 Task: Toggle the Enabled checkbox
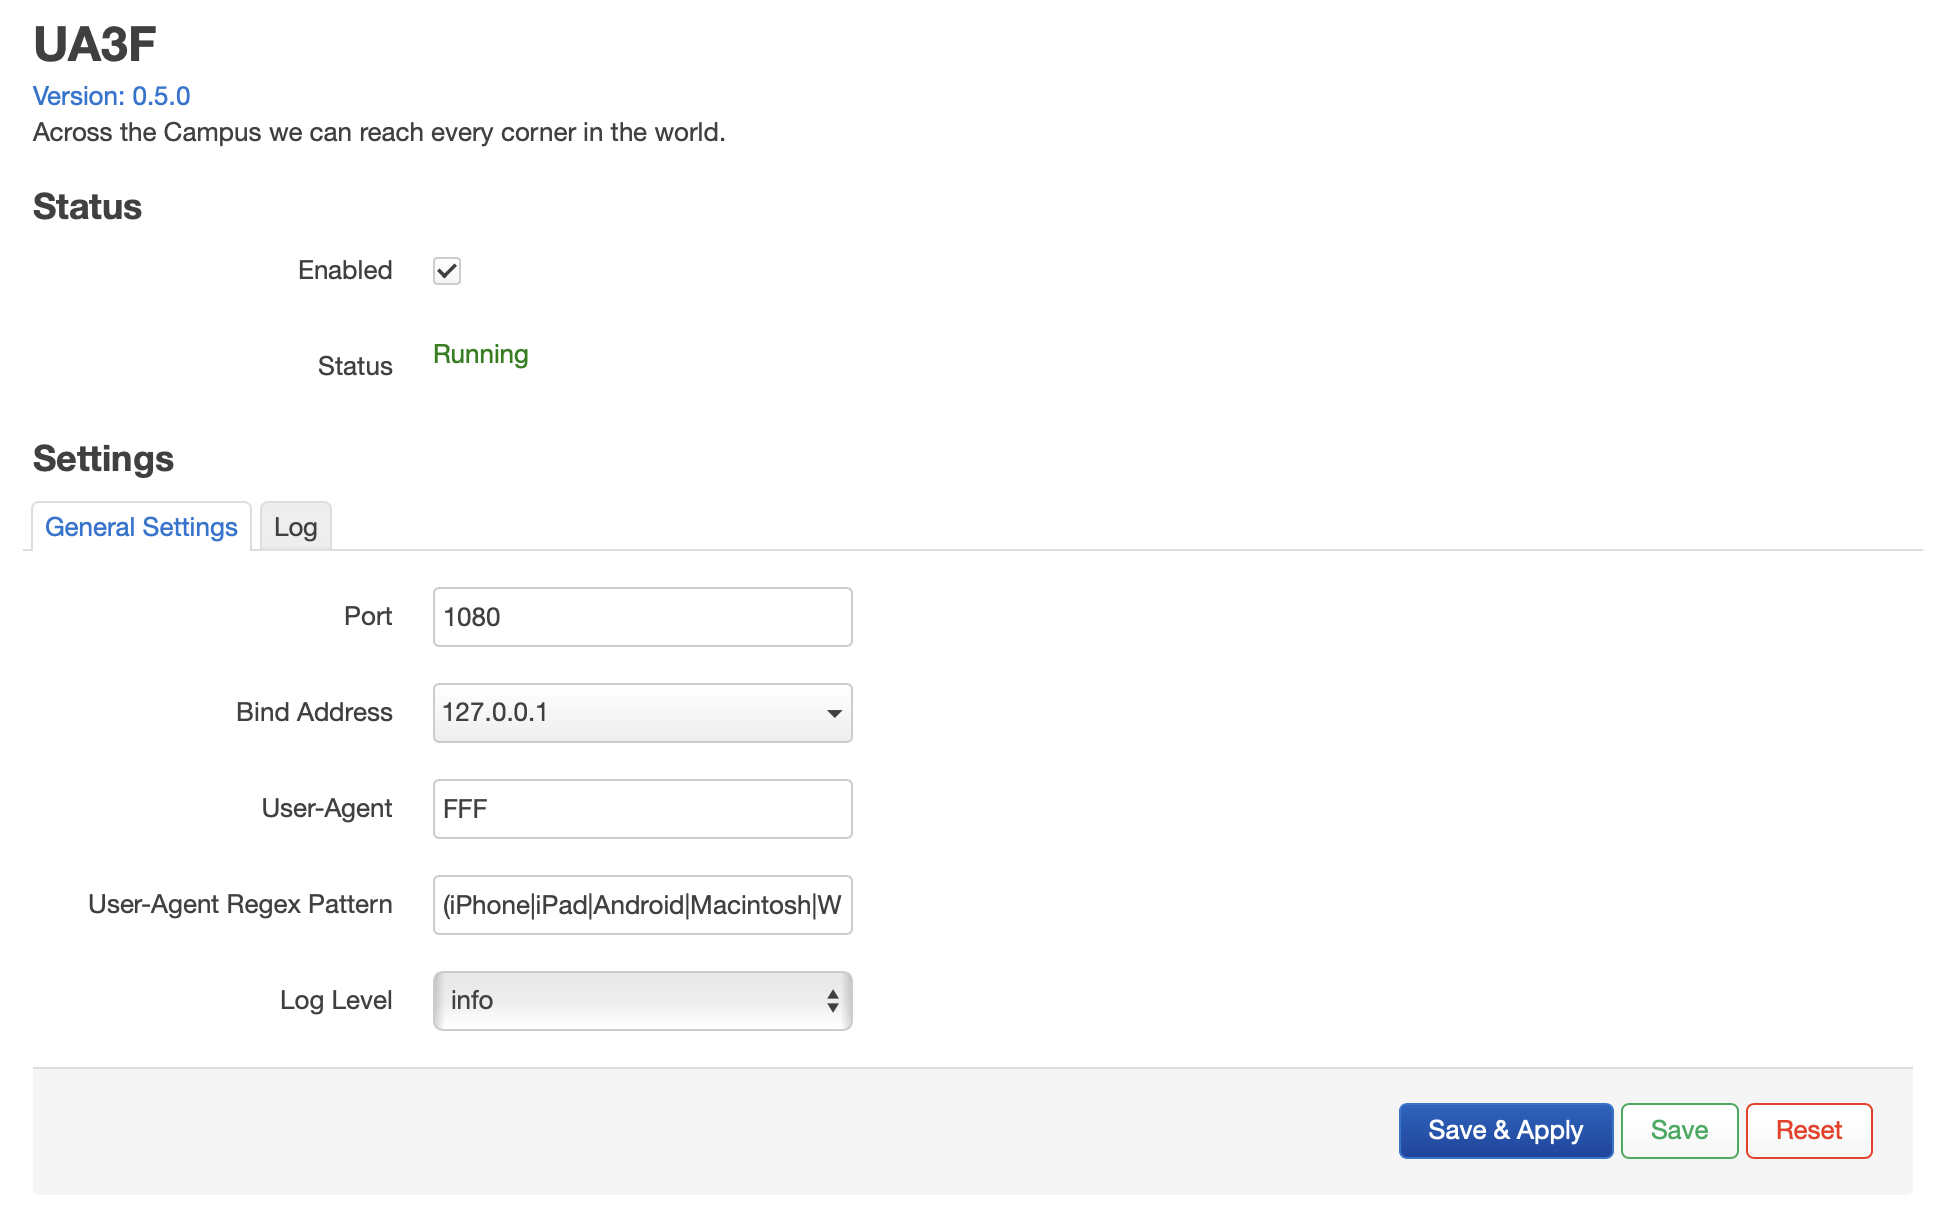(446, 271)
